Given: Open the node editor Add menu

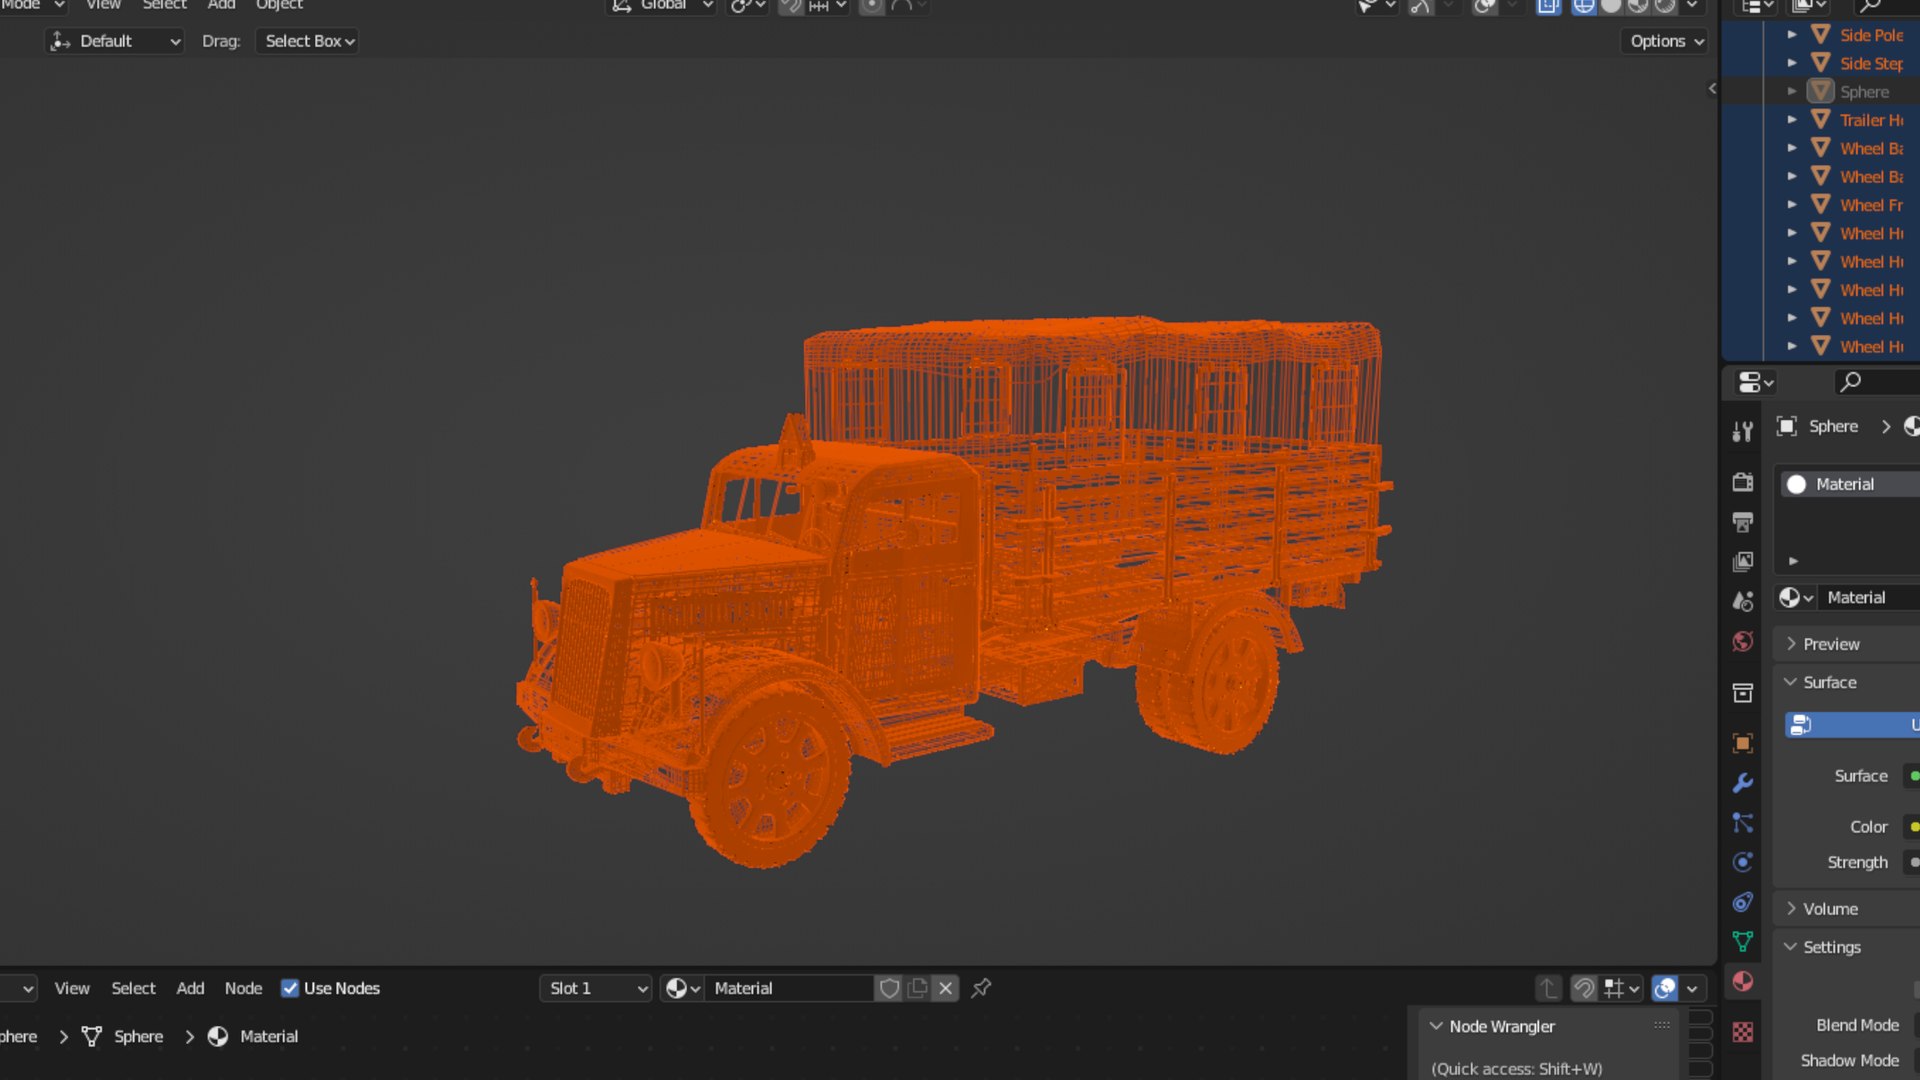Looking at the screenshot, I should tap(190, 988).
